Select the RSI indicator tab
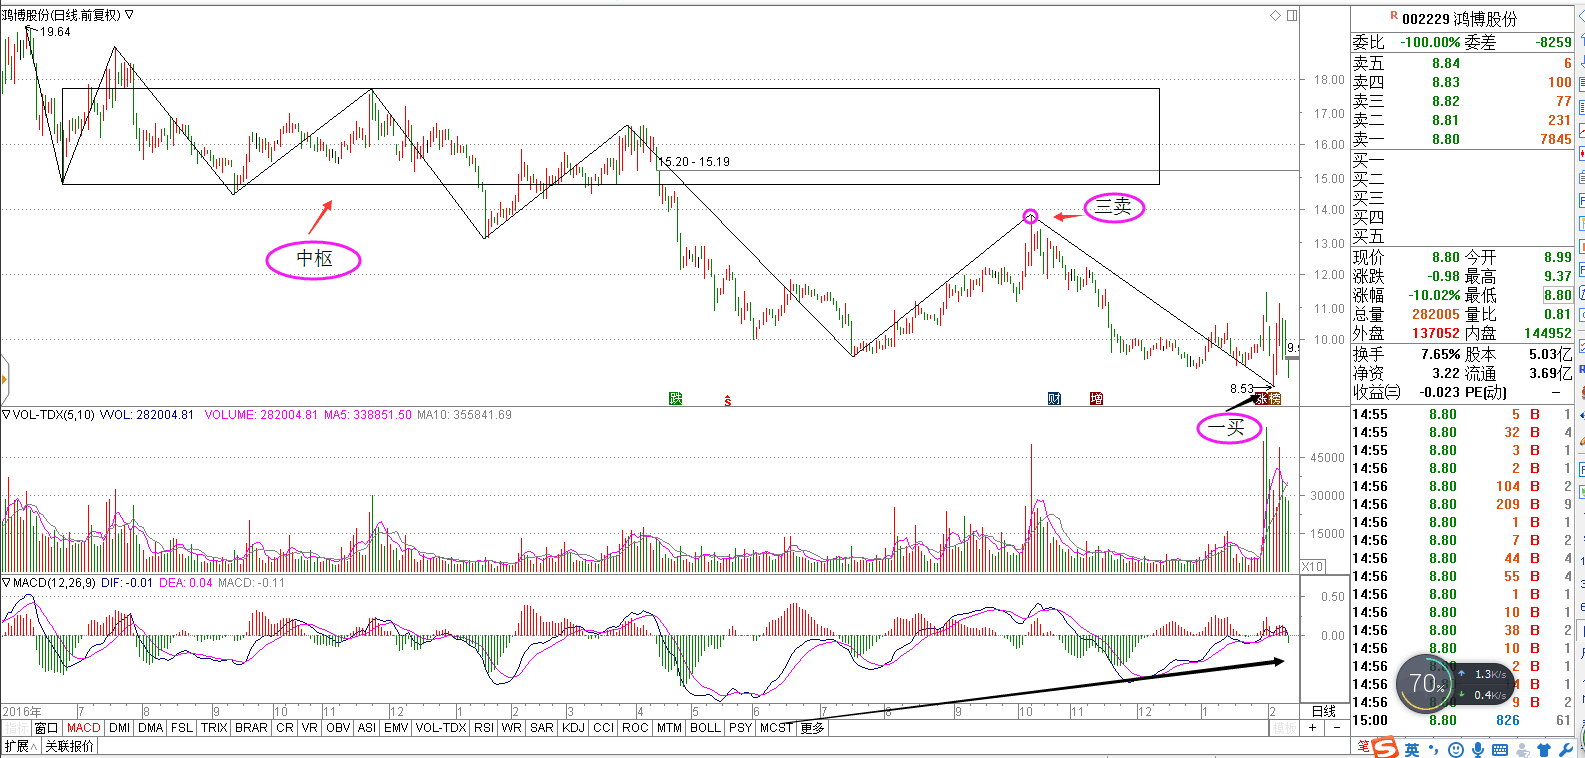The image size is (1585, 758). pyautogui.click(x=484, y=728)
